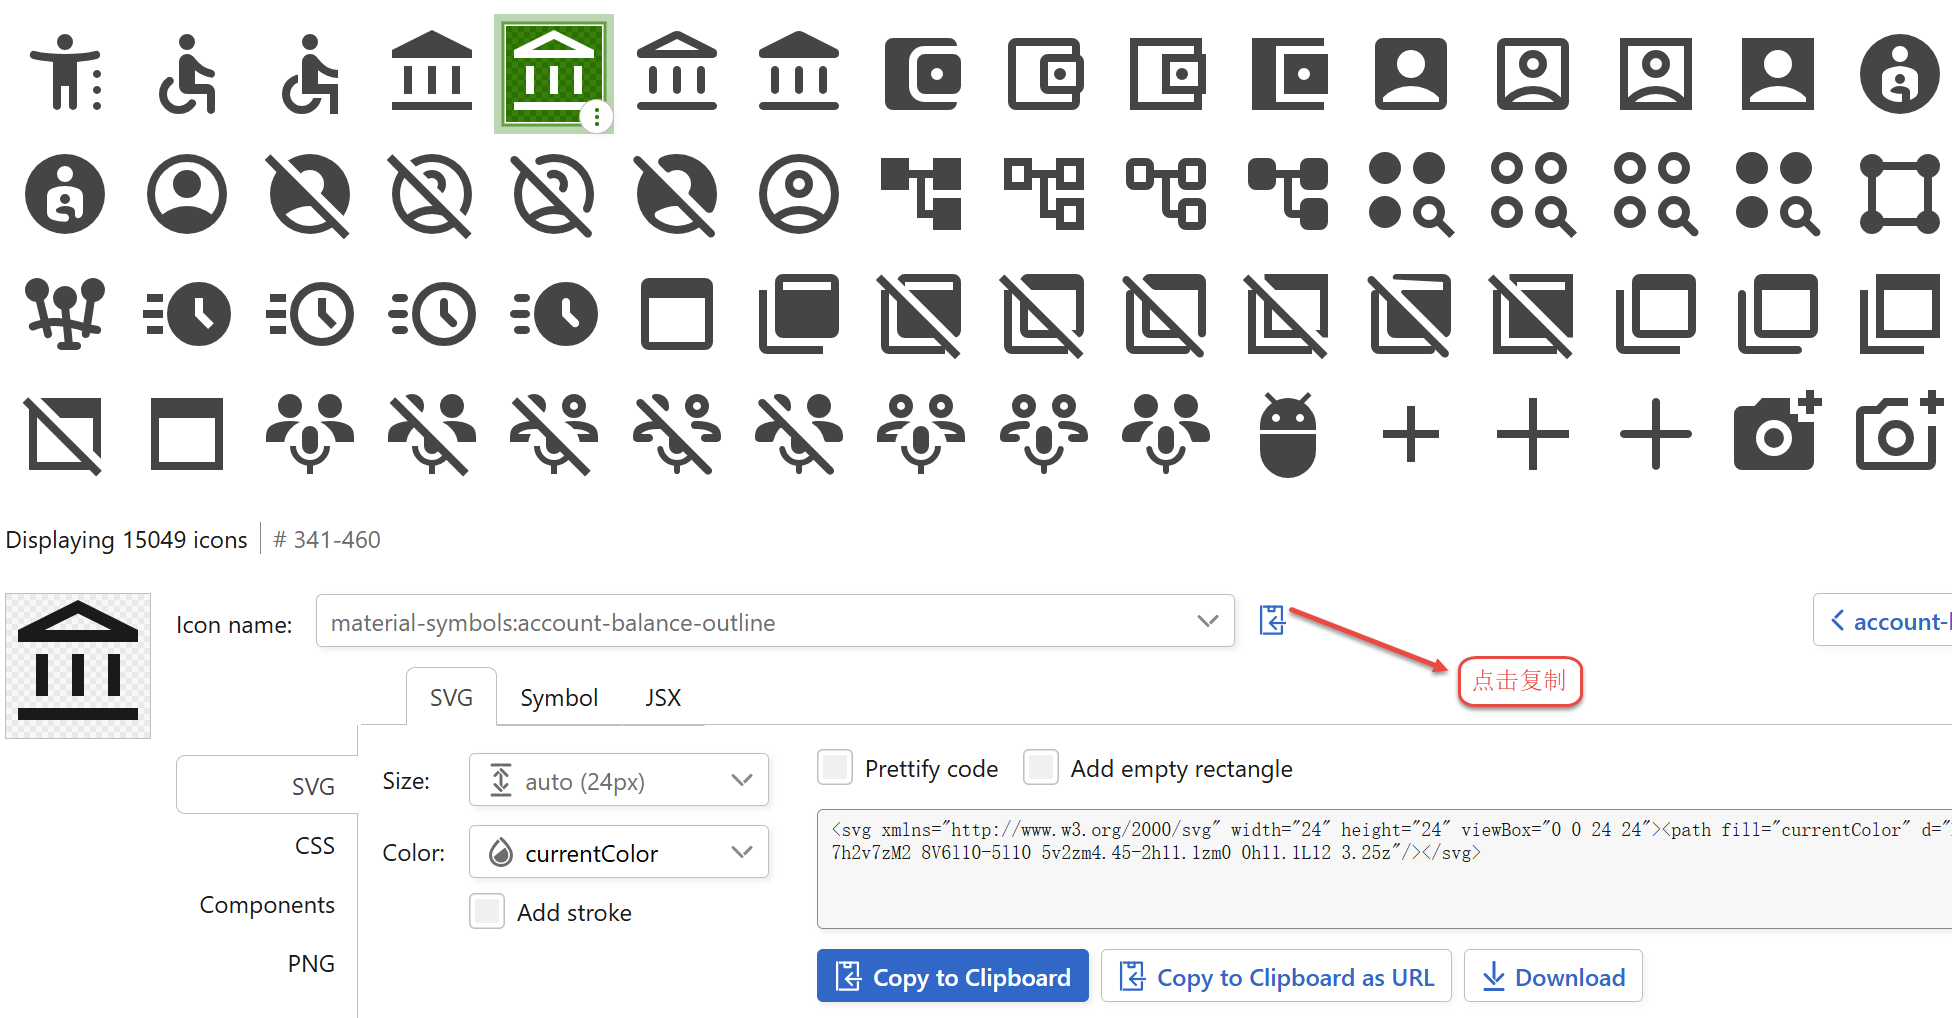The image size is (1952, 1018).
Task: Switch to the Symbol tab
Action: point(558,698)
